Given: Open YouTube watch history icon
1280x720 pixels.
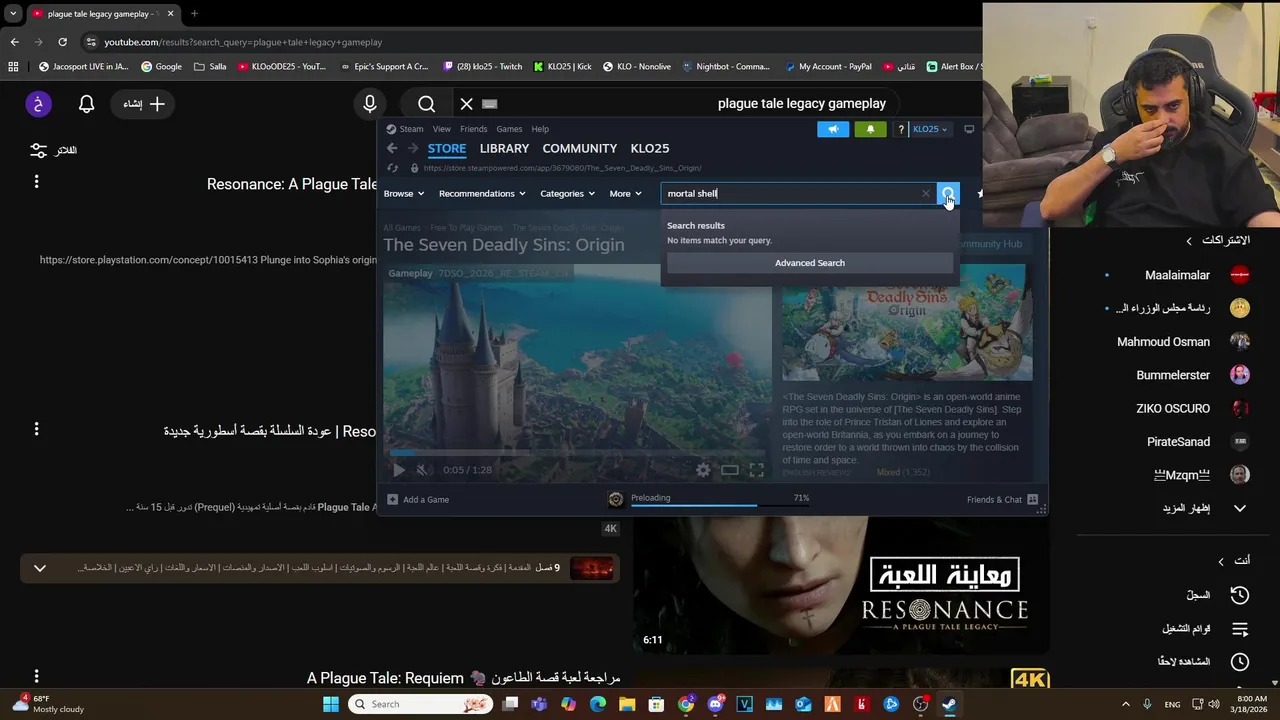Looking at the screenshot, I should 1240,595.
